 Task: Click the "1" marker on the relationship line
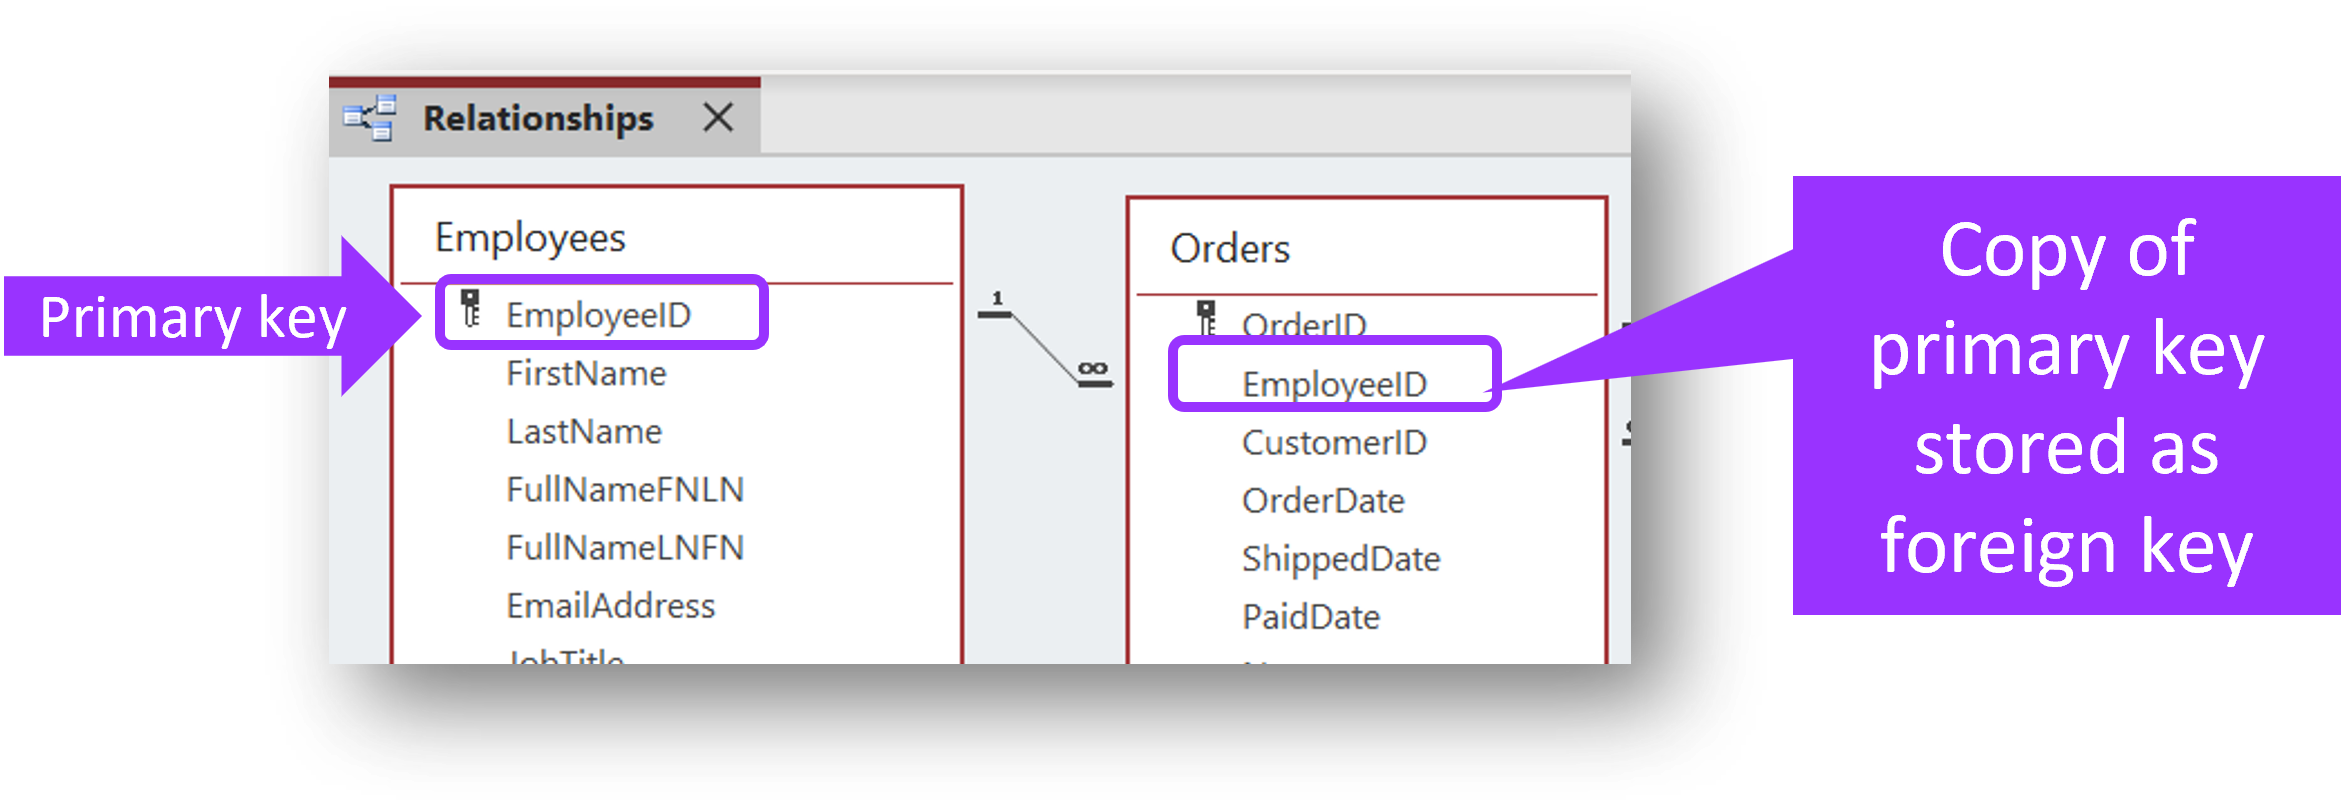click(x=996, y=299)
